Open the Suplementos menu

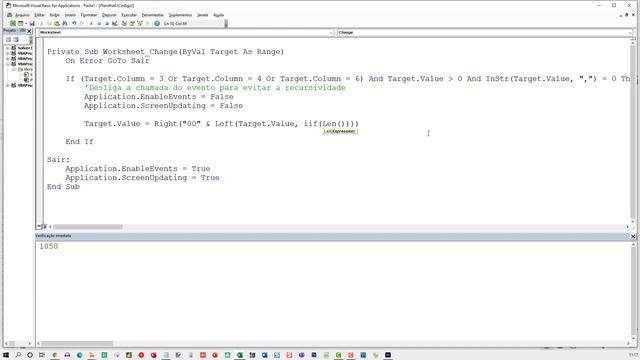[x=180, y=15]
